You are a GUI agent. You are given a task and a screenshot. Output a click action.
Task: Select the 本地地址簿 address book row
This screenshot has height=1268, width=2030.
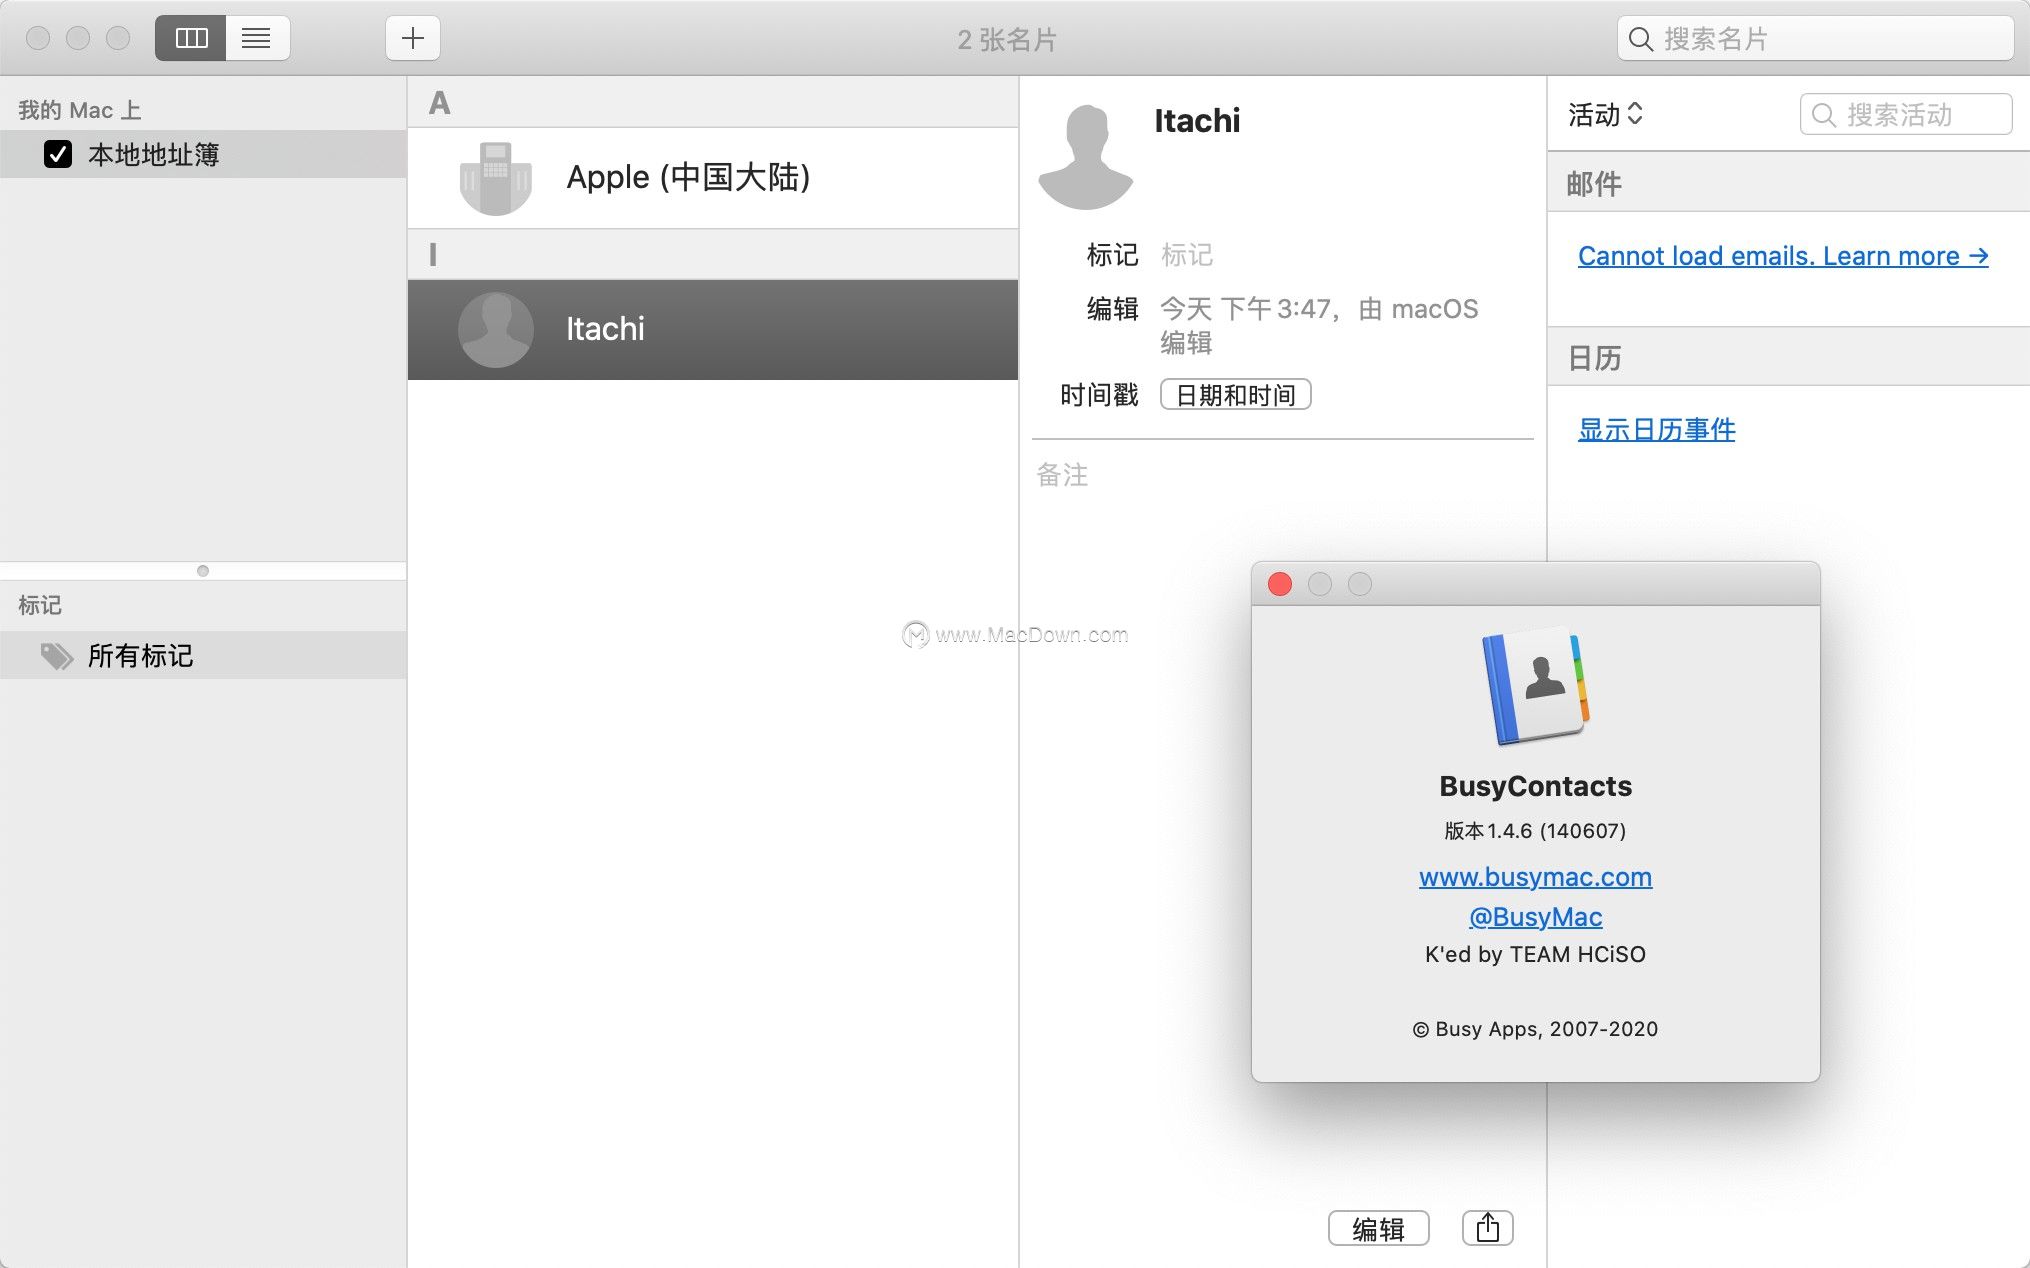point(203,154)
